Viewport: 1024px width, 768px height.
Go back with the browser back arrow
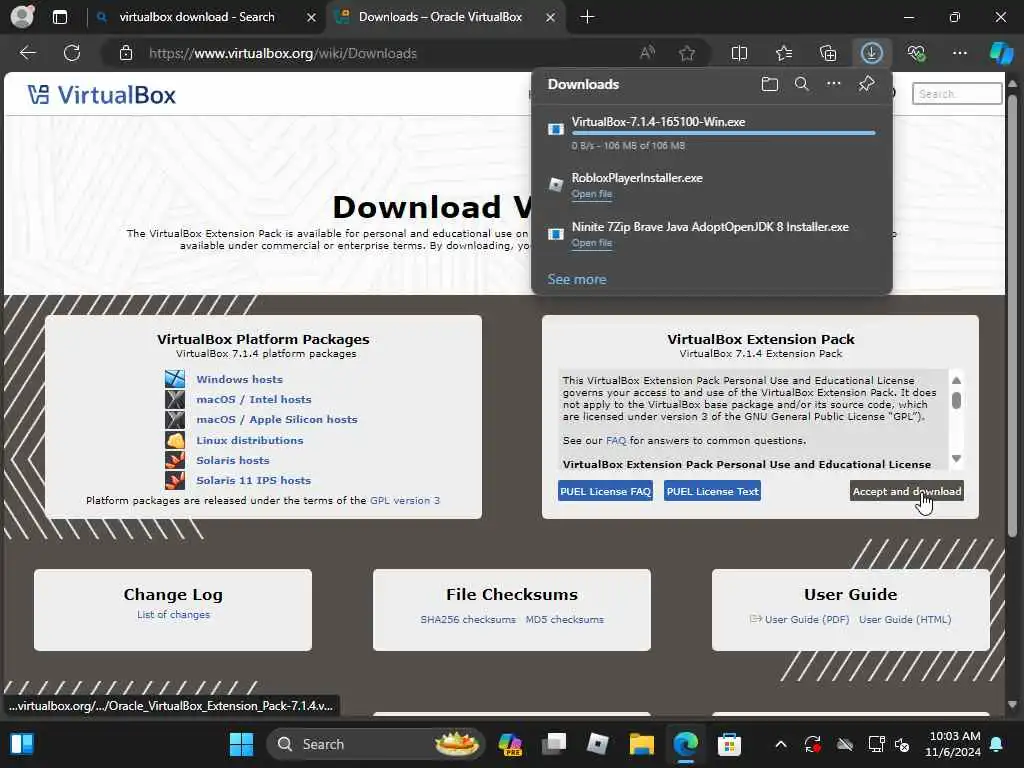click(28, 53)
